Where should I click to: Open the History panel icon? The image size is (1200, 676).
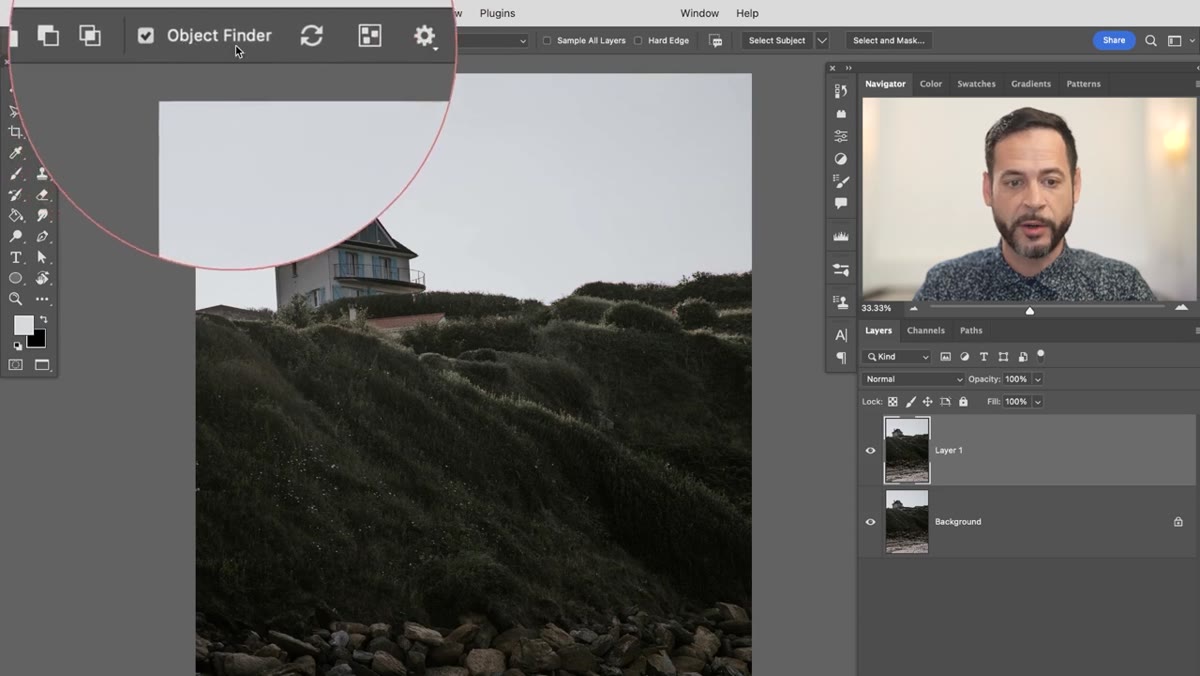[841, 91]
